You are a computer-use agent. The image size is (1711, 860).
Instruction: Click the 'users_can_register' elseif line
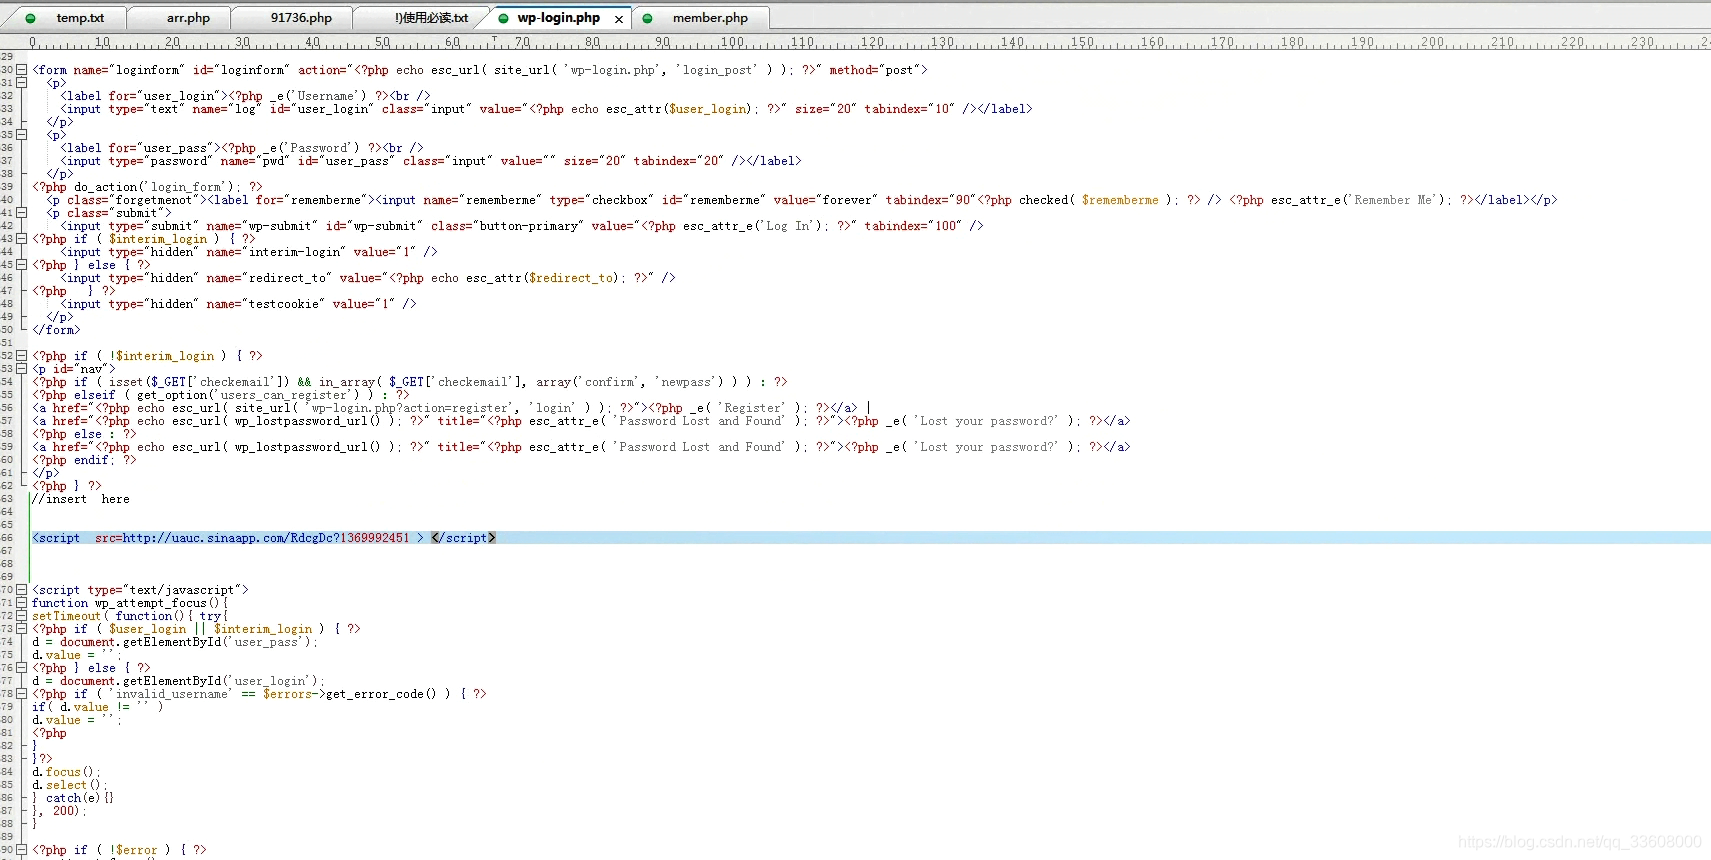(220, 395)
